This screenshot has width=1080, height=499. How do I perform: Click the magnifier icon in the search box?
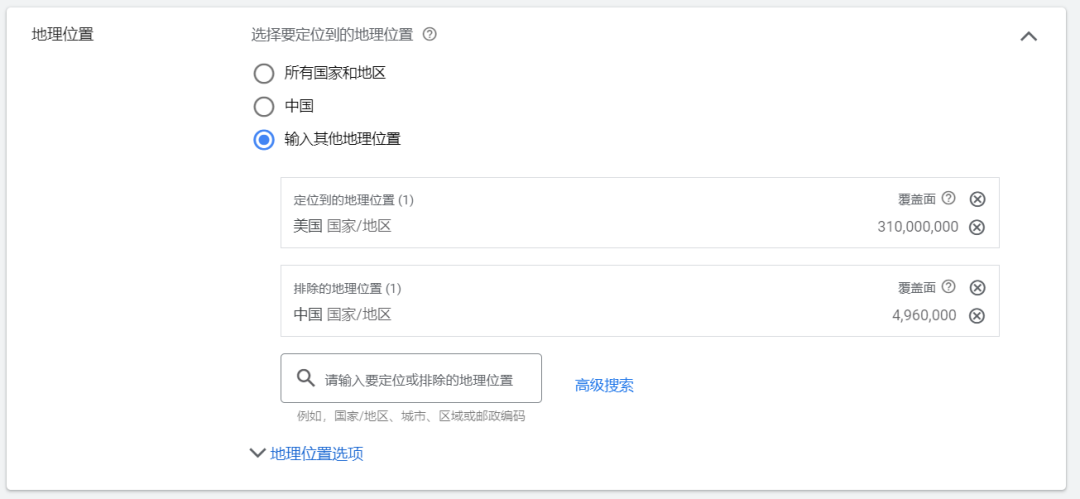click(x=306, y=378)
